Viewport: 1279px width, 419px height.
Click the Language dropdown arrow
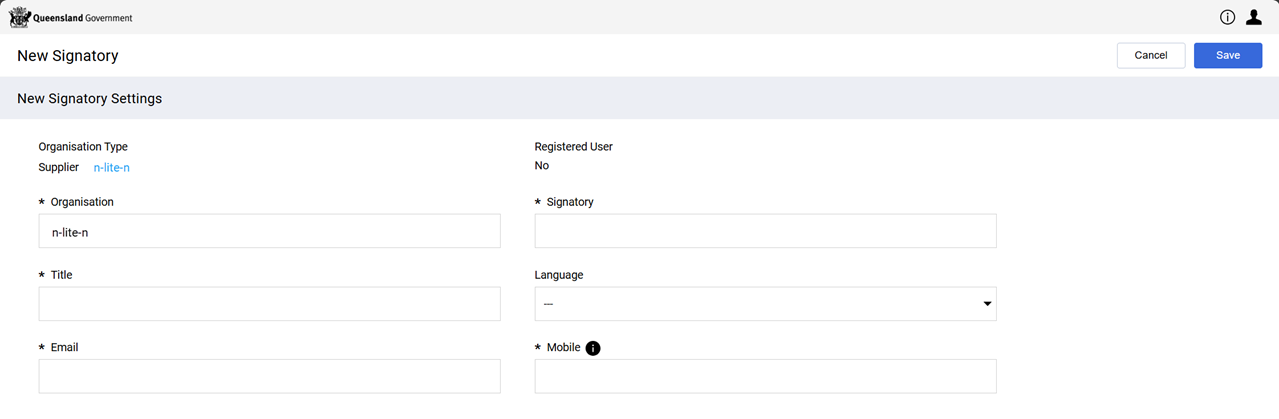pyautogui.click(x=987, y=304)
